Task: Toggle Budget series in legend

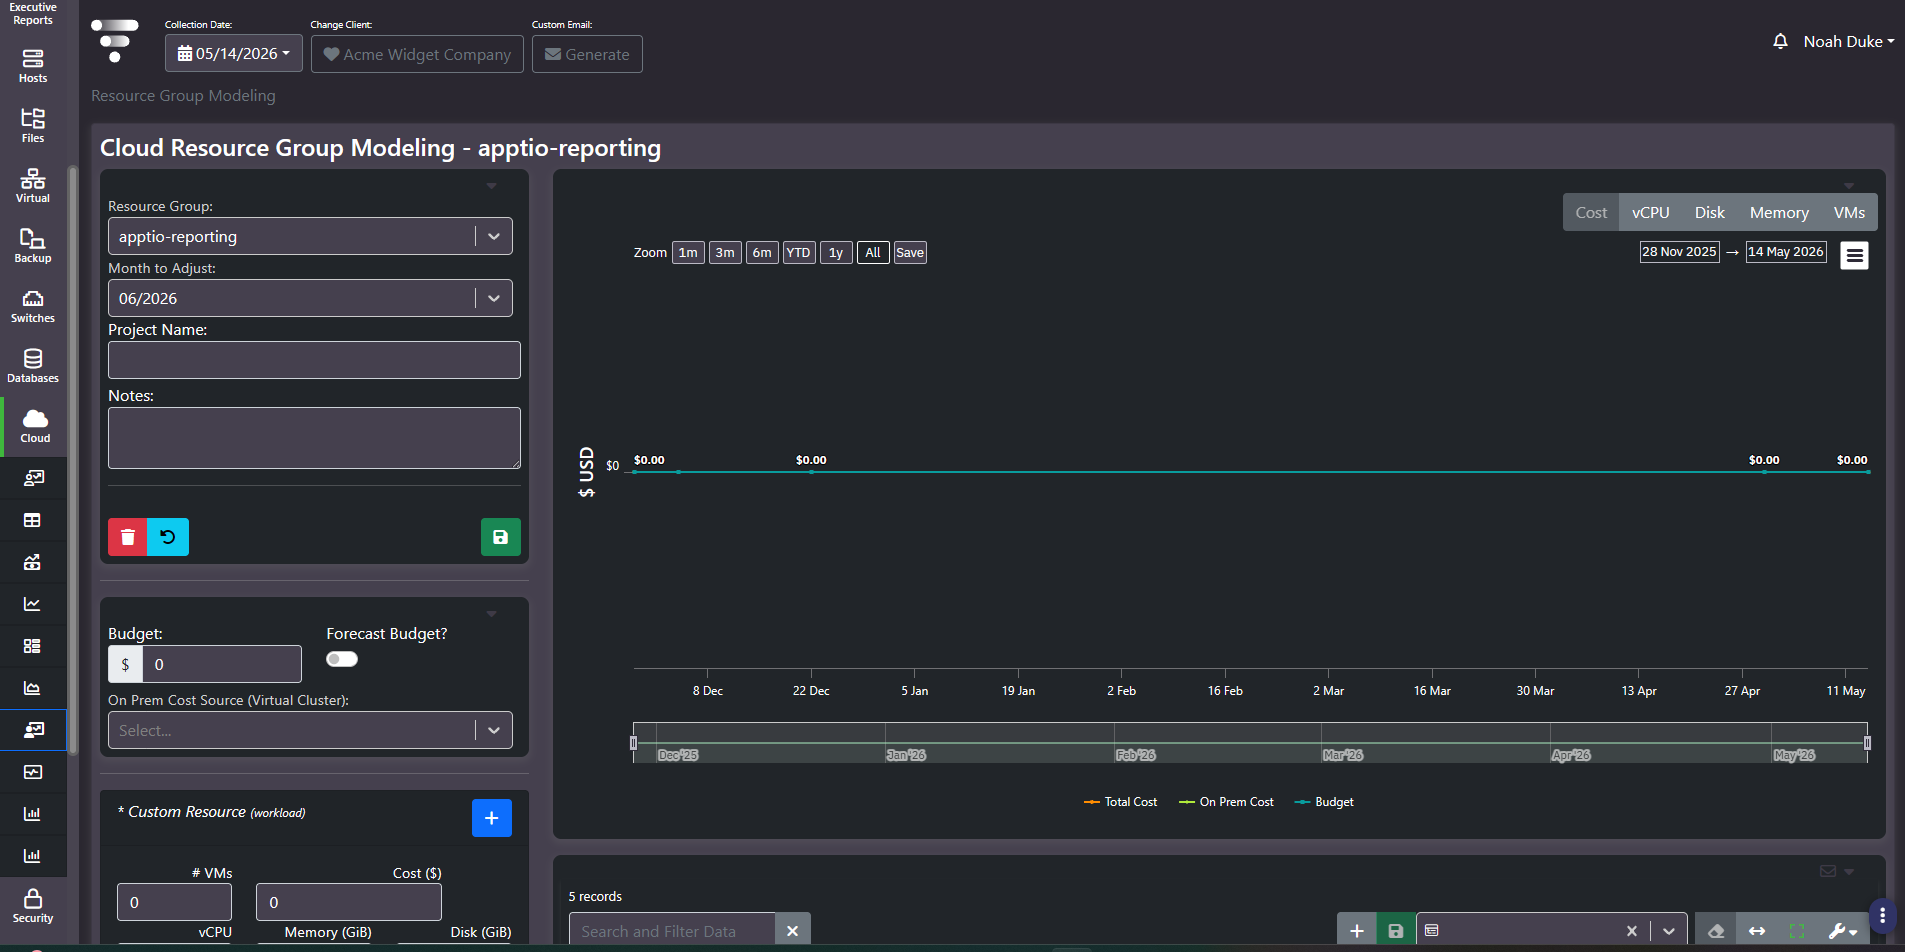Action: coord(1325,802)
